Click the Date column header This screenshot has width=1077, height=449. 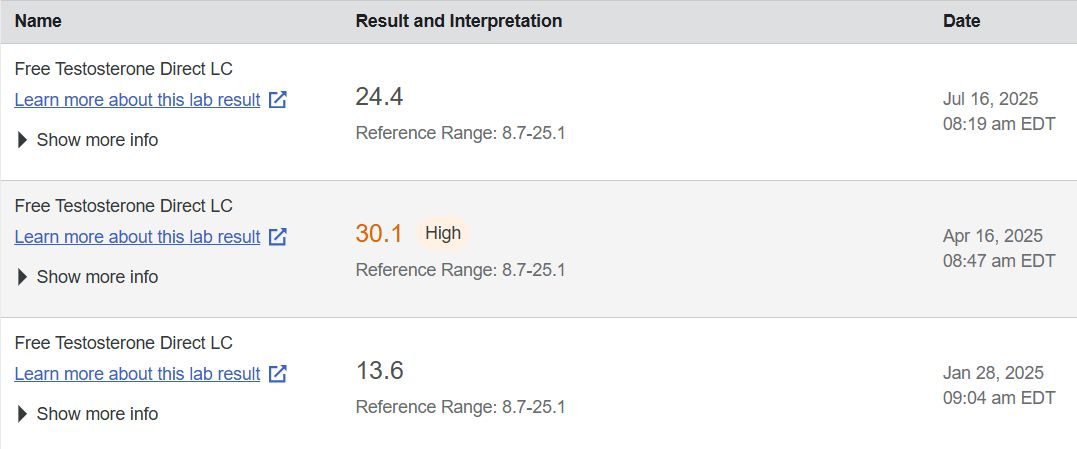(x=961, y=21)
